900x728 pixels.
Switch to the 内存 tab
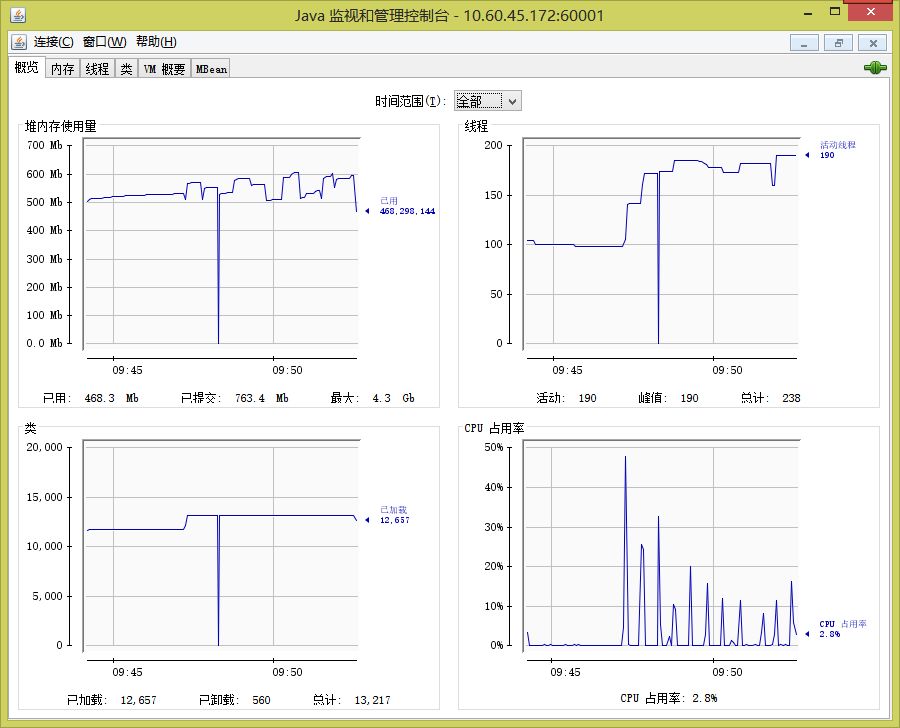pyautogui.click(x=63, y=69)
